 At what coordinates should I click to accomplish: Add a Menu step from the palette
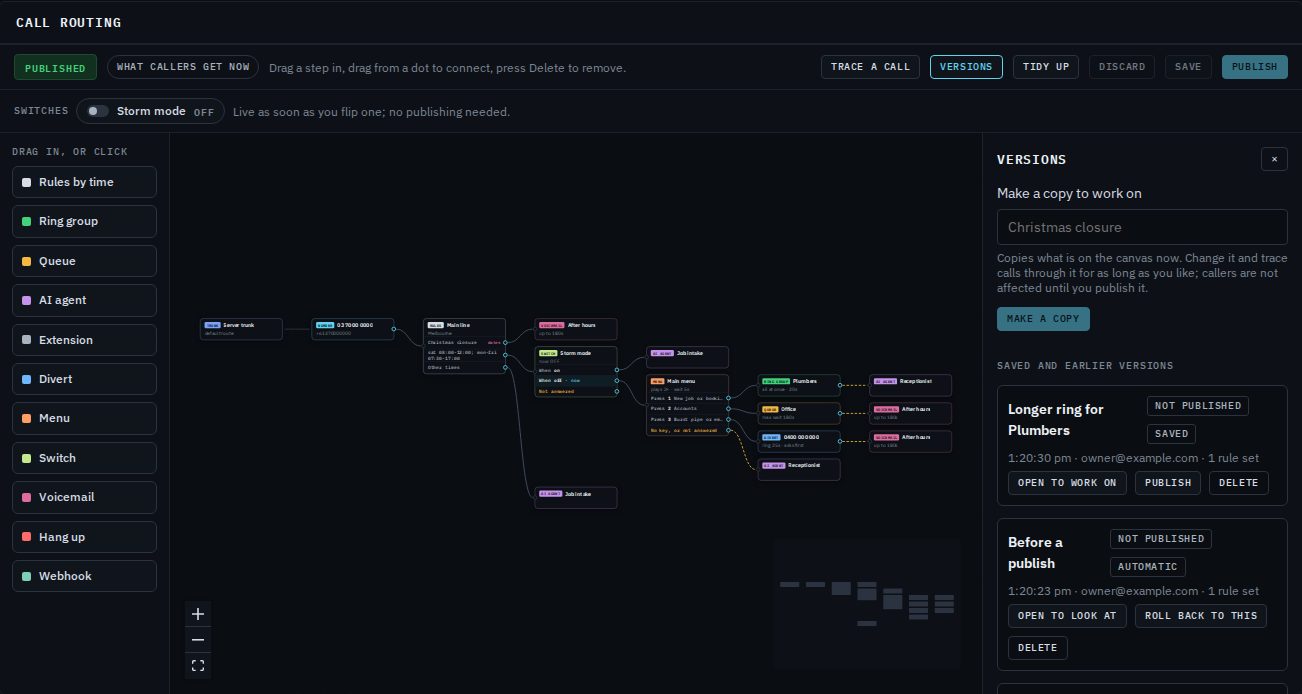(x=84, y=418)
